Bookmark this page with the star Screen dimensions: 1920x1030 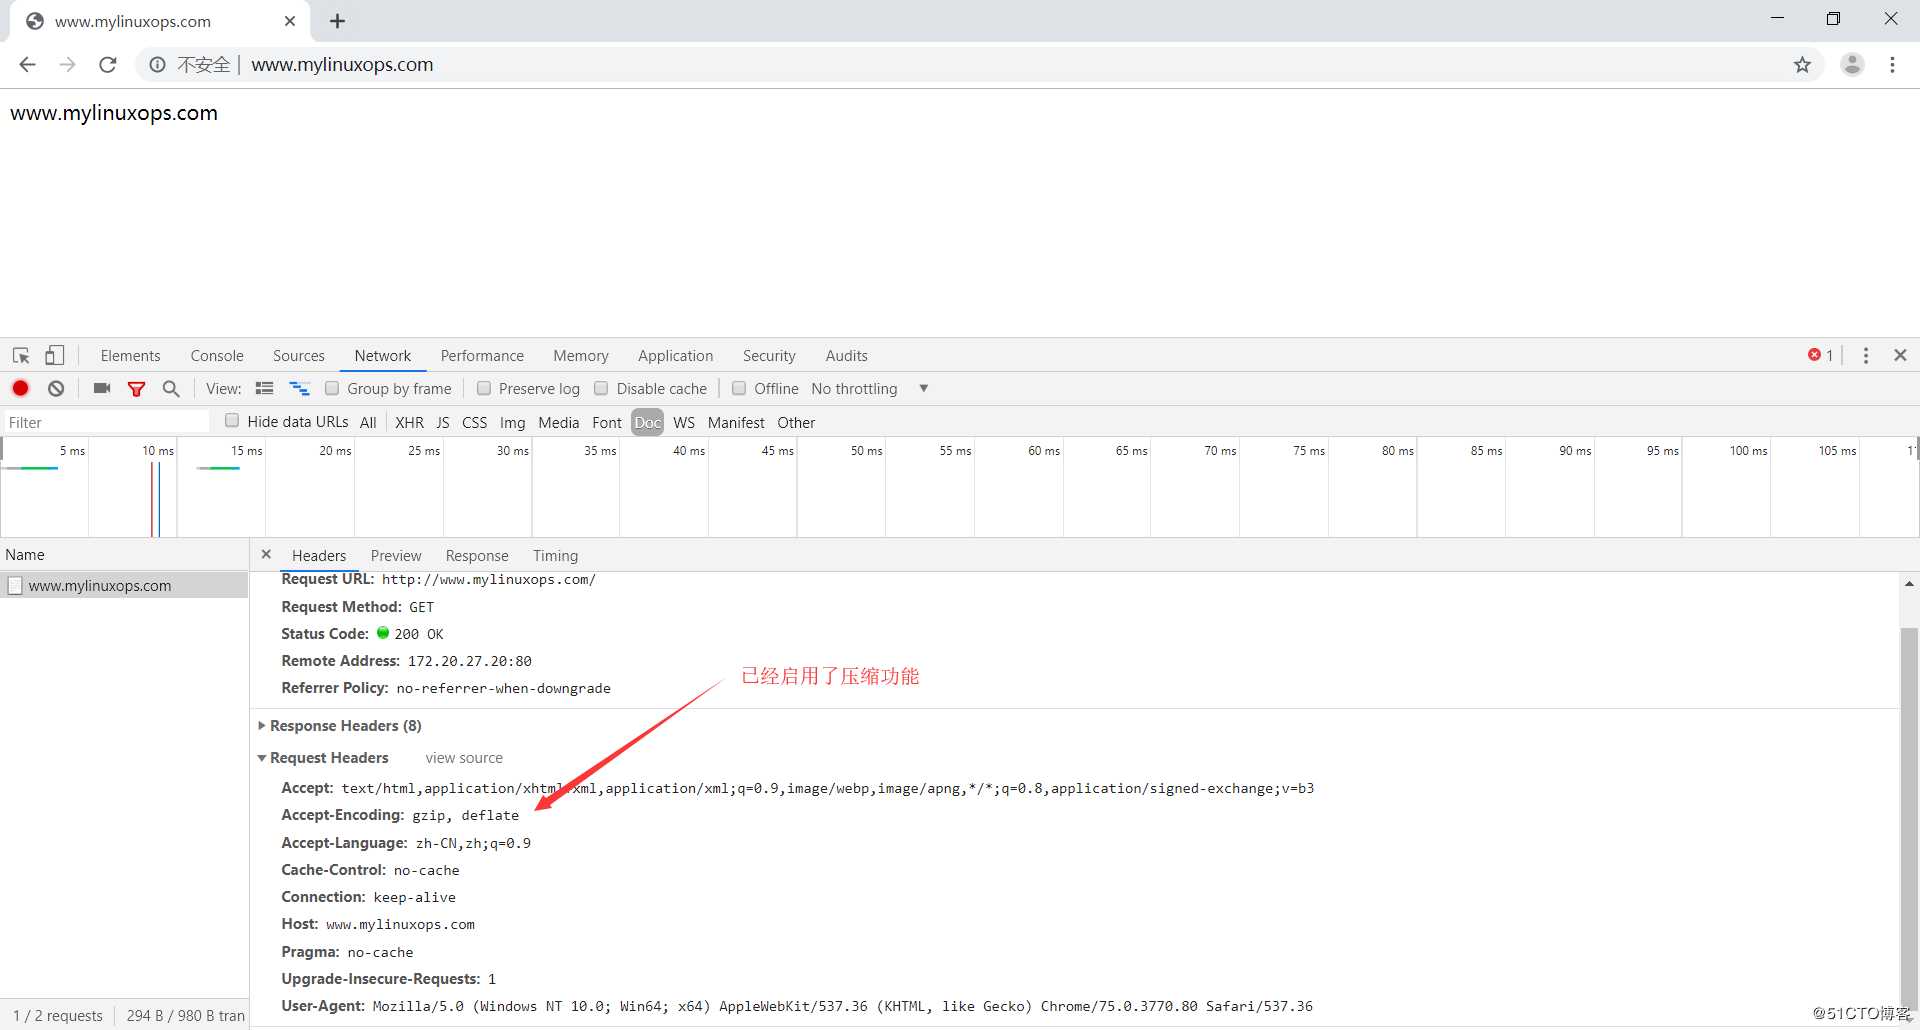pyautogui.click(x=1802, y=65)
